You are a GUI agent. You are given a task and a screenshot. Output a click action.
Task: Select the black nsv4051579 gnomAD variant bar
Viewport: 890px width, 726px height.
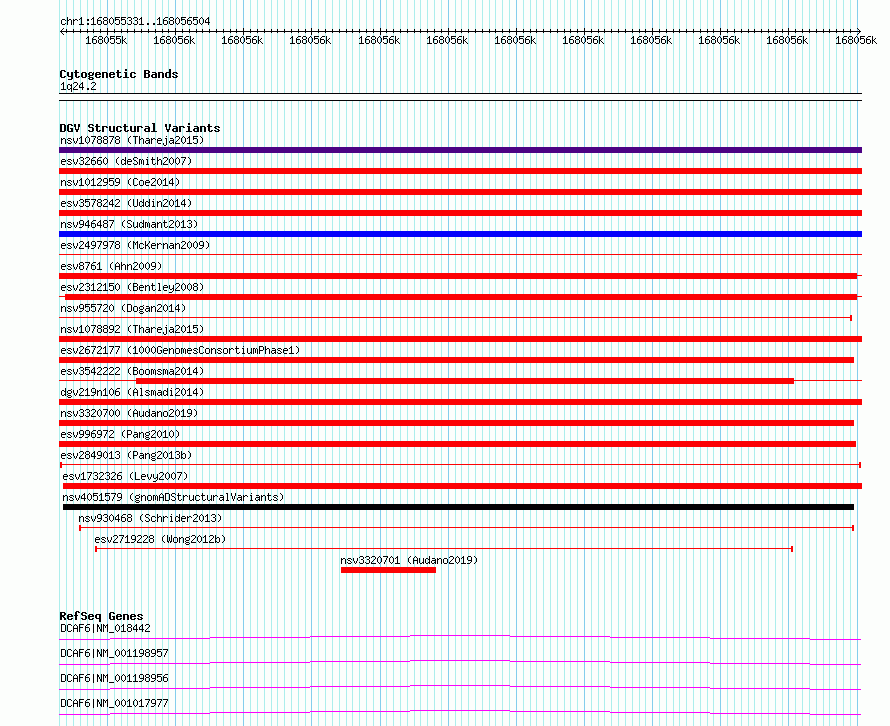tap(458, 507)
